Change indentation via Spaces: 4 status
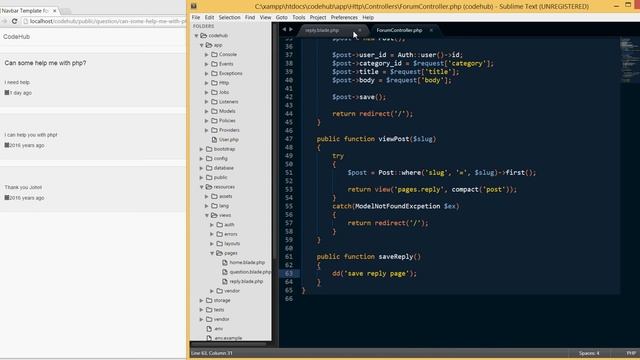 point(589,353)
